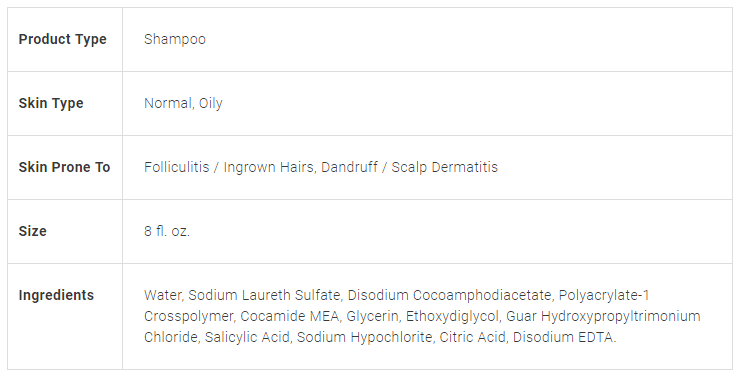This screenshot has width=743, height=379.
Task: Select the Normal, Oily value
Action: click(x=183, y=103)
